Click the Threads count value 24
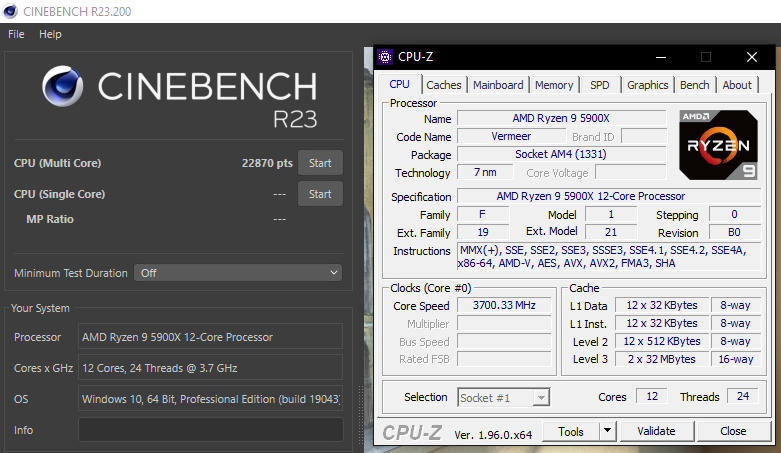 coord(743,396)
